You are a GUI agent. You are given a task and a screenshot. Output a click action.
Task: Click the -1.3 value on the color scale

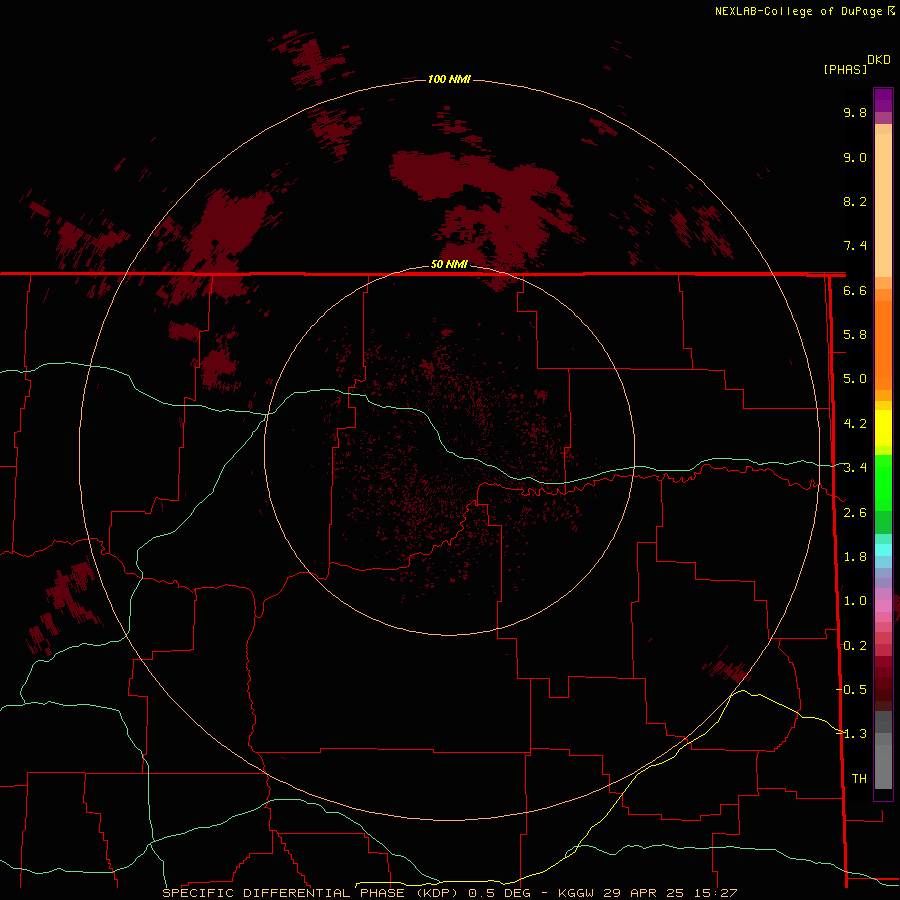click(x=851, y=734)
